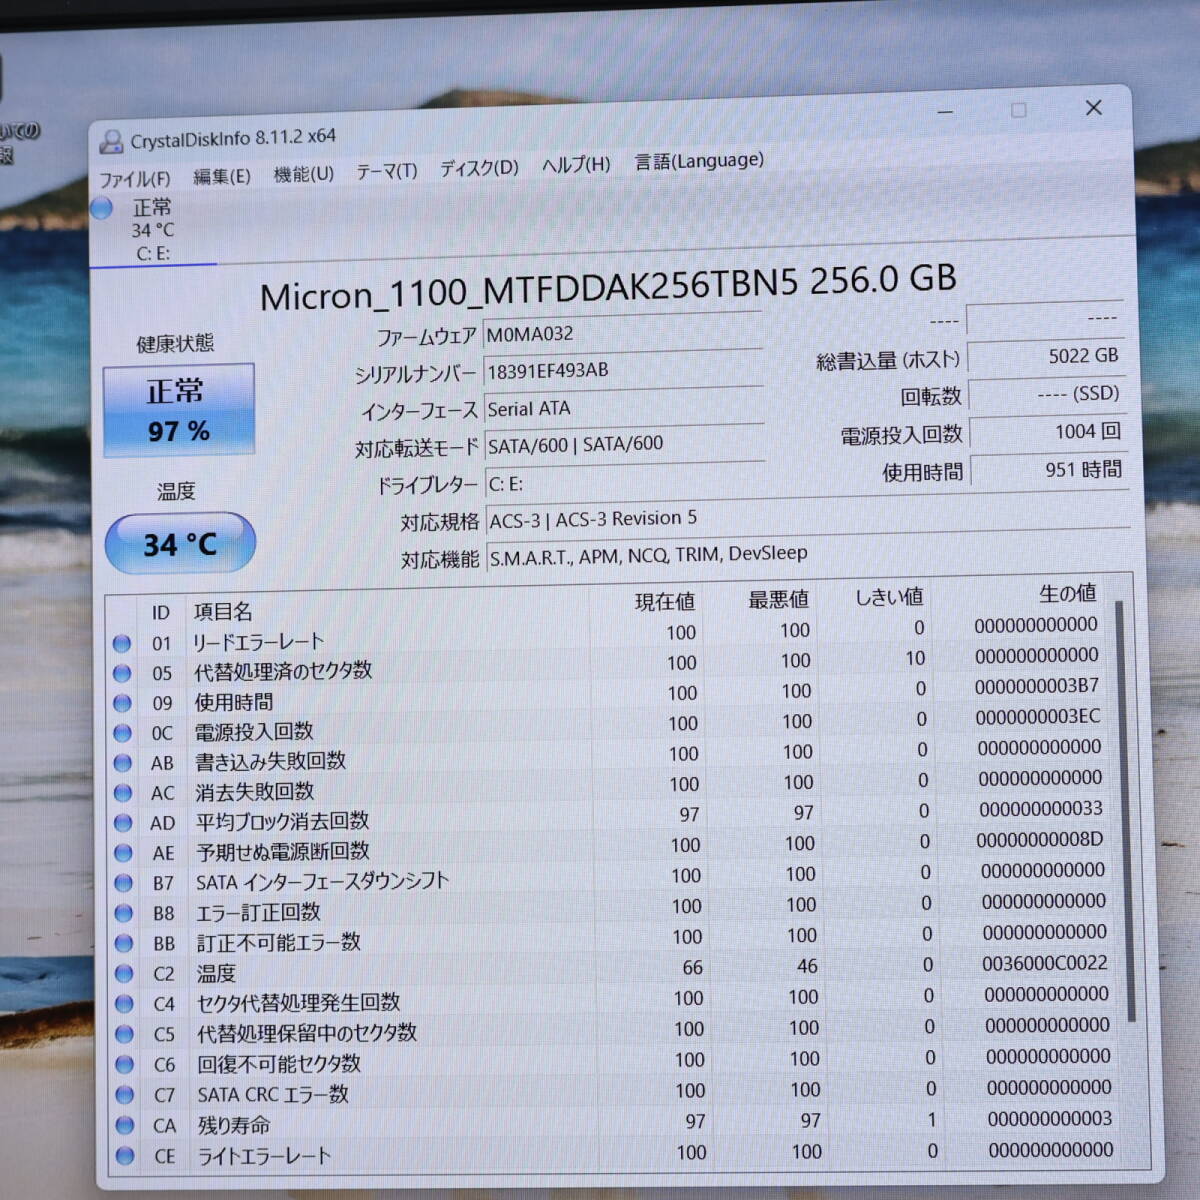Click raw value 0036000C0022
This screenshot has height=1200, width=1200.
1044,963
